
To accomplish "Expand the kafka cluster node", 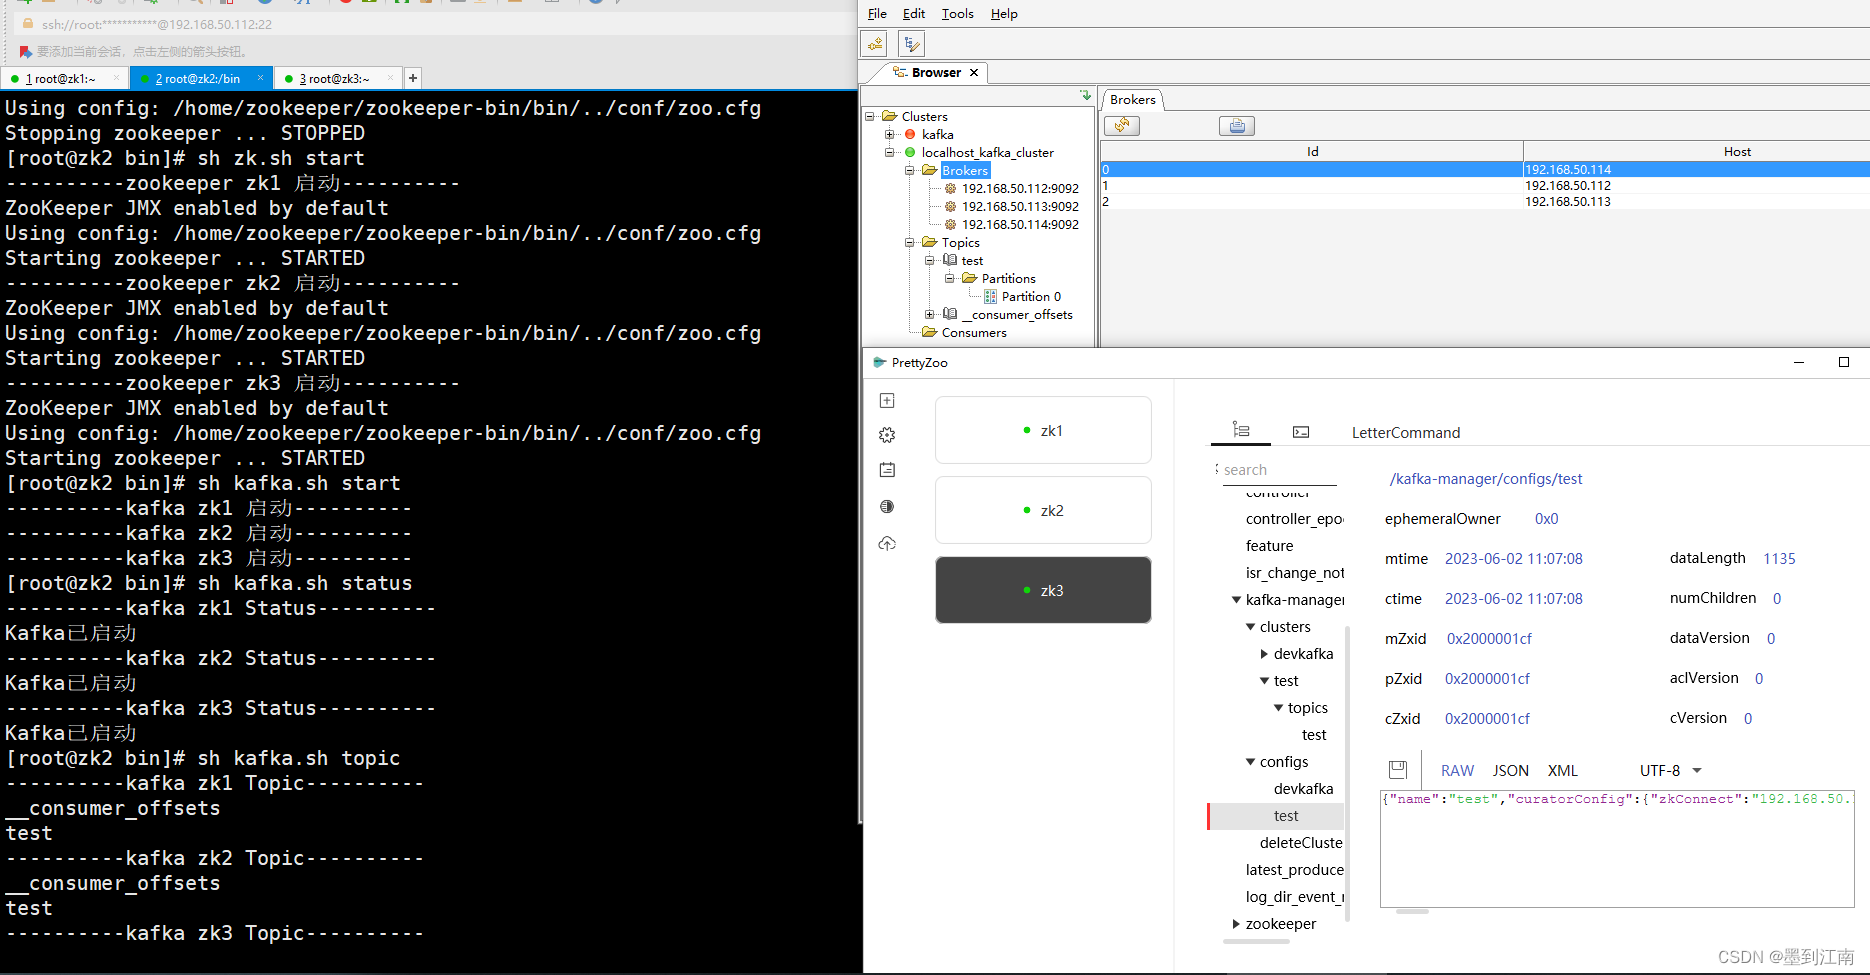I will pyautogui.click(x=890, y=134).
